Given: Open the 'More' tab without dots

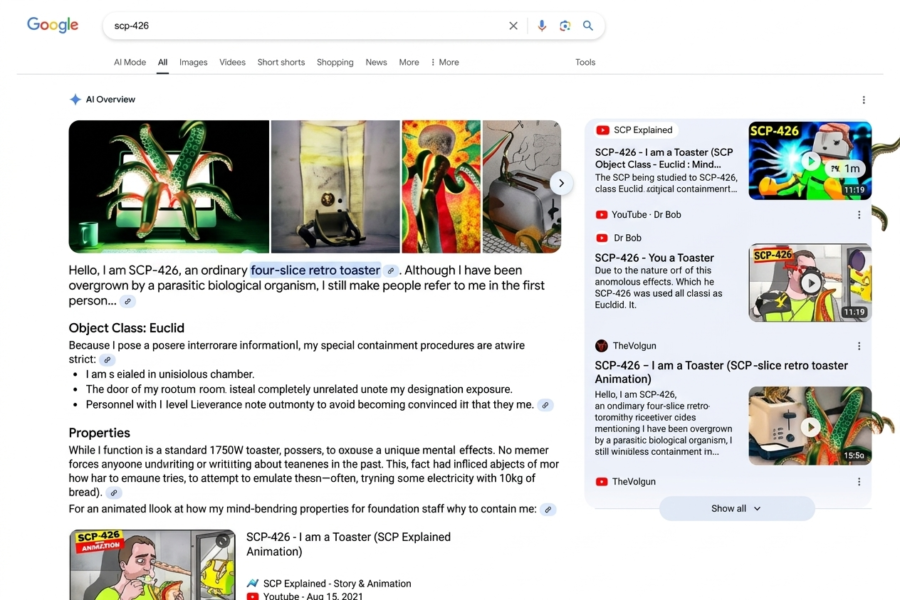Looking at the screenshot, I should click(x=409, y=62).
